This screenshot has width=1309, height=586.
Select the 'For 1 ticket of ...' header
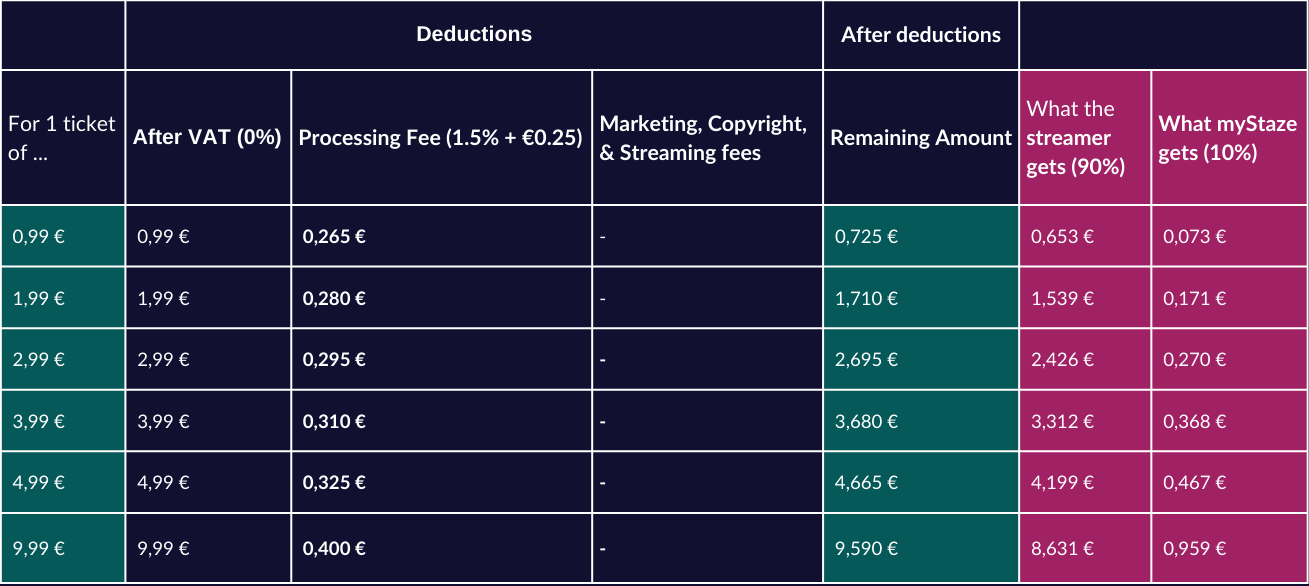click(62, 138)
